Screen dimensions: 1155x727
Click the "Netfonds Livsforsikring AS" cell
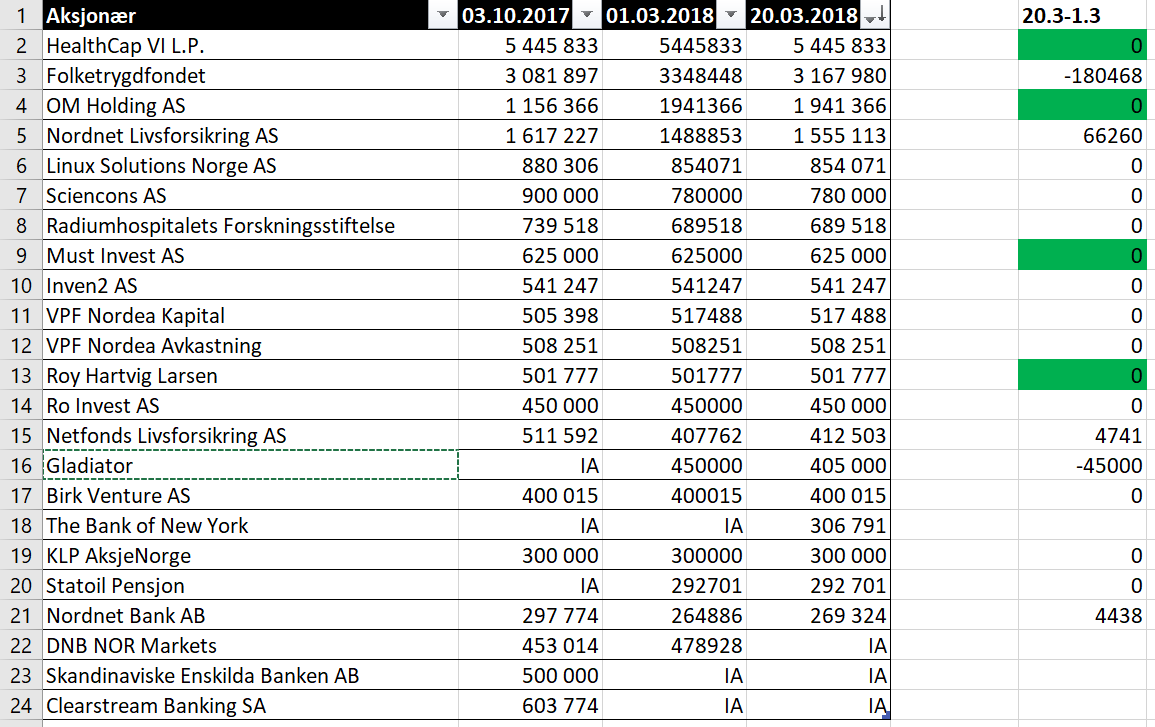click(x=250, y=435)
